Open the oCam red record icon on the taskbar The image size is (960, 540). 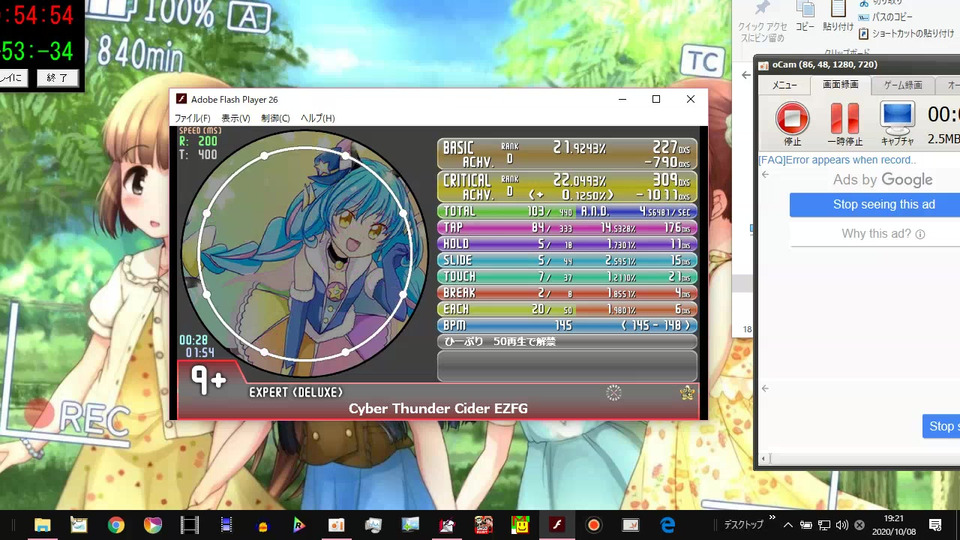tap(593, 525)
